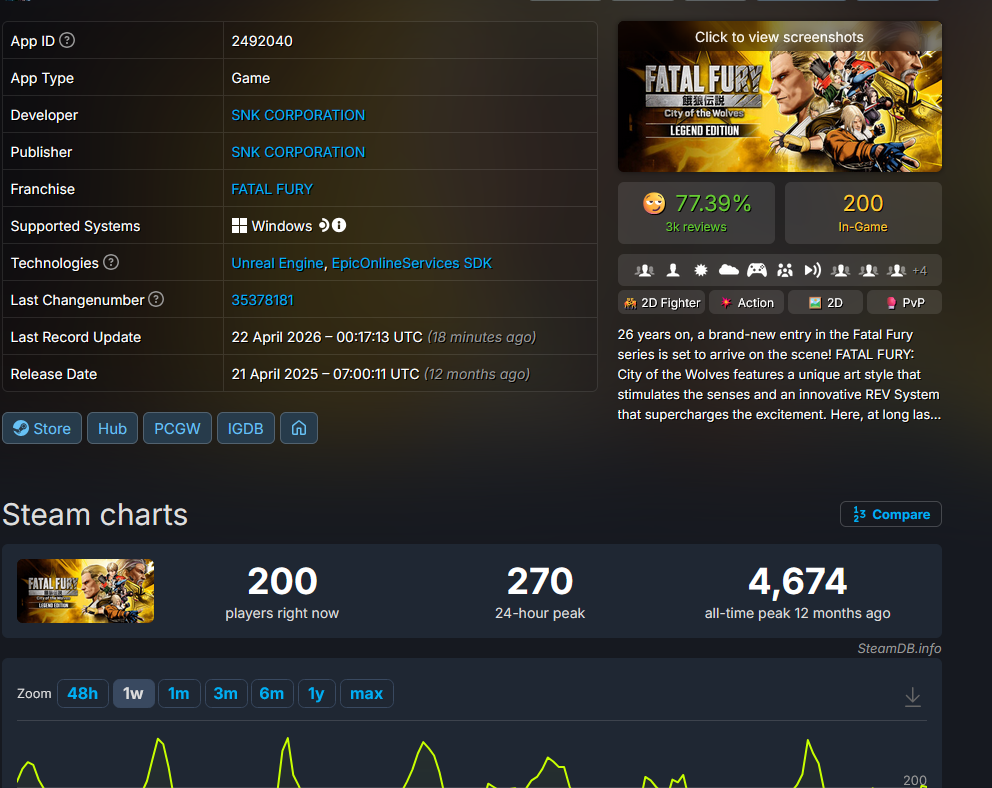Open the community Hub button
Viewport: 992px width, 788px height.
tap(113, 428)
